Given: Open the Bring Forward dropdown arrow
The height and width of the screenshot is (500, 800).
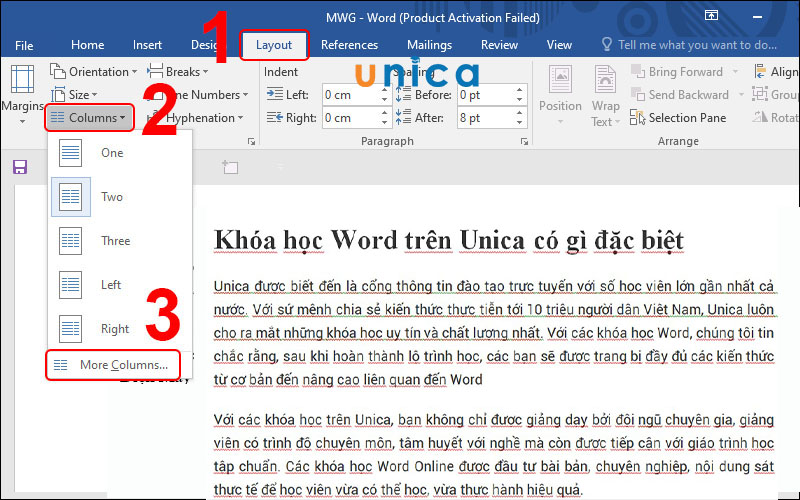Looking at the screenshot, I should point(735,71).
